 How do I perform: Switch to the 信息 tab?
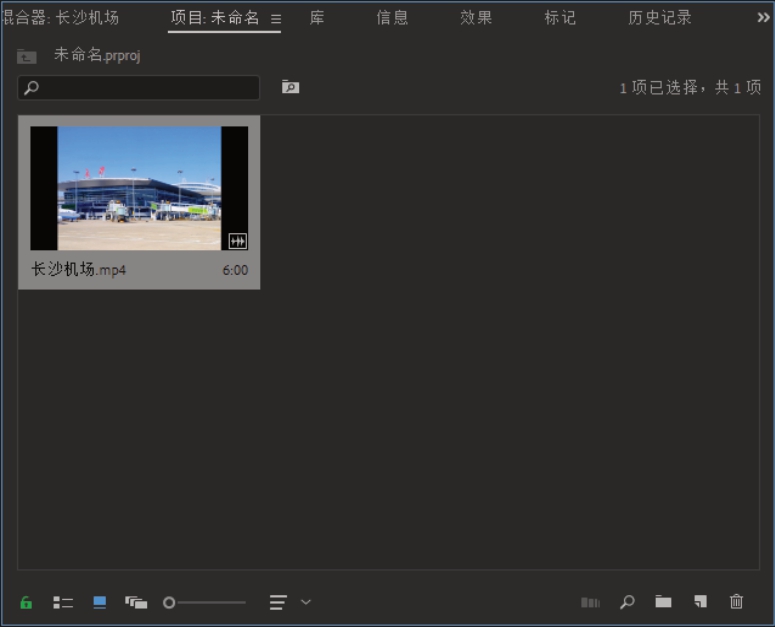(x=392, y=18)
